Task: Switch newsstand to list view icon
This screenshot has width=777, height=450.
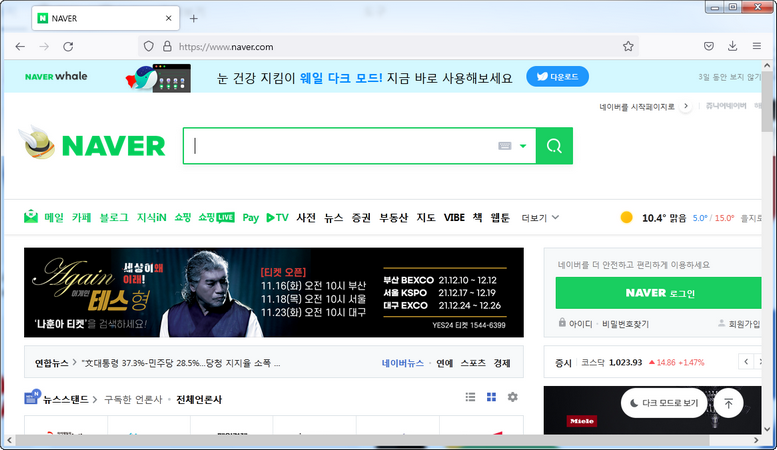Action: click(x=470, y=397)
